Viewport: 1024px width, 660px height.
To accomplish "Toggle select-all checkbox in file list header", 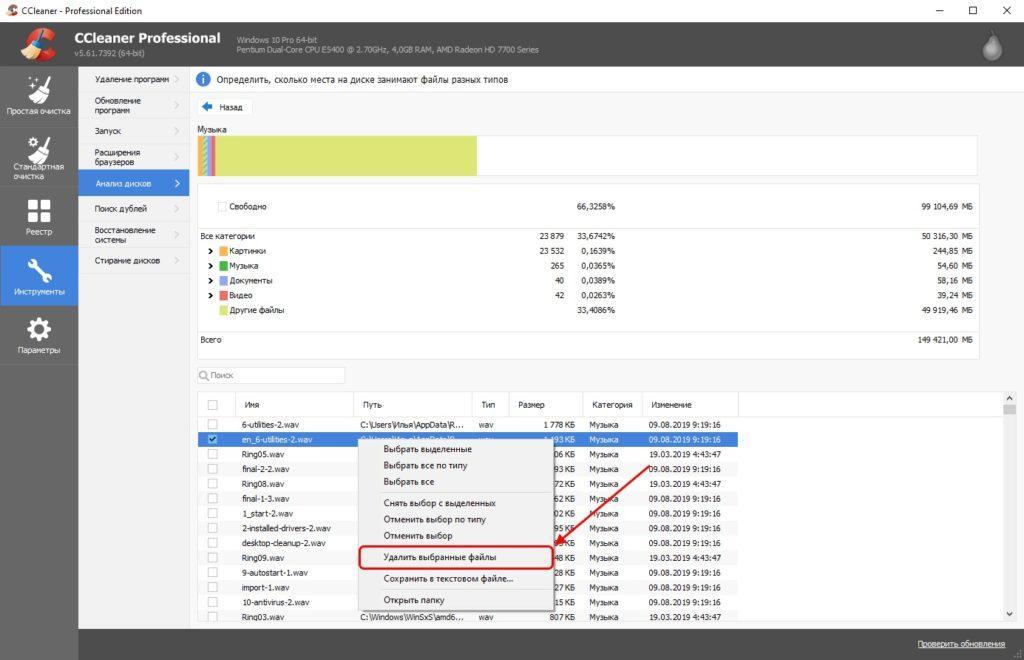I will pyautogui.click(x=212, y=405).
